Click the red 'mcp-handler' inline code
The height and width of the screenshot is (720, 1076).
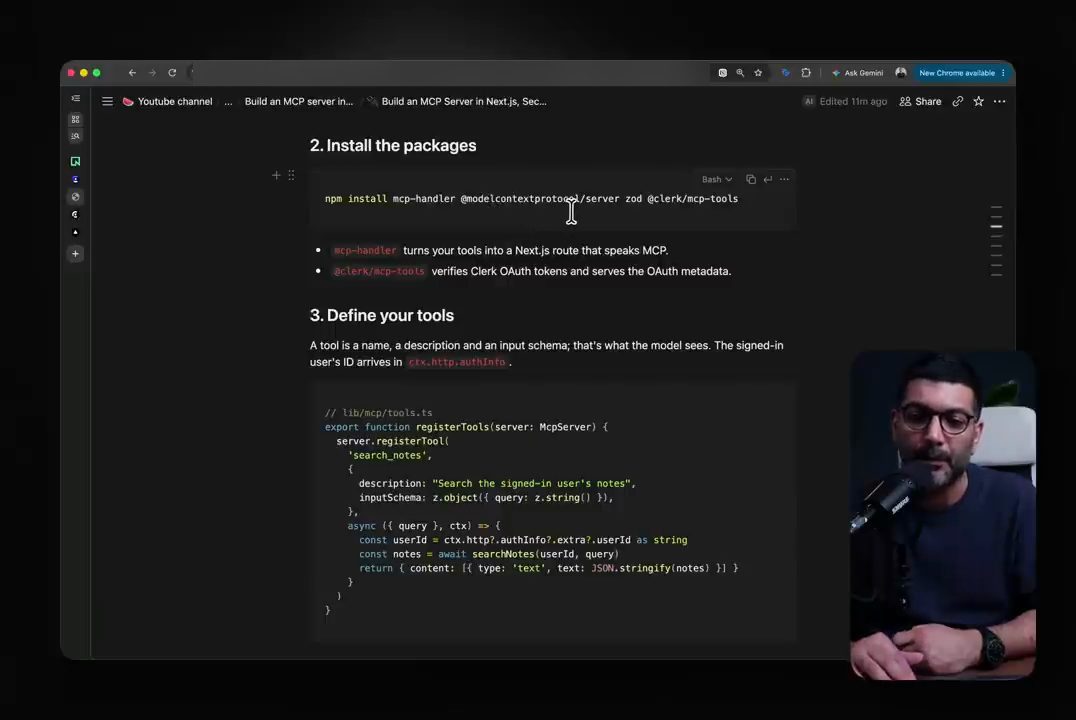coord(364,251)
